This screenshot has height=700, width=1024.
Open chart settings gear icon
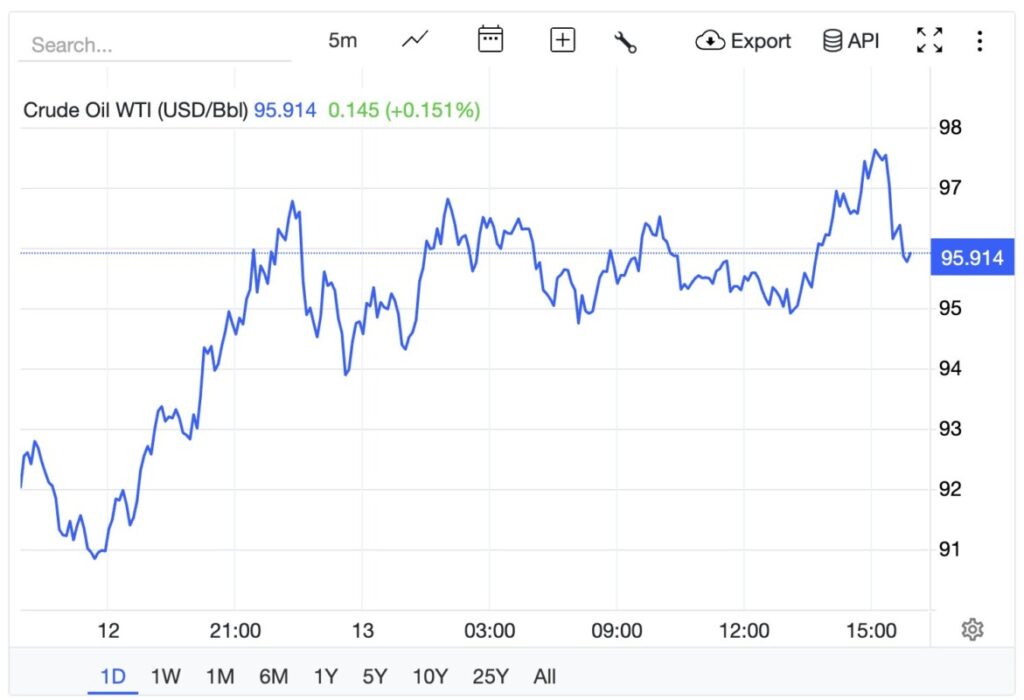(x=972, y=629)
